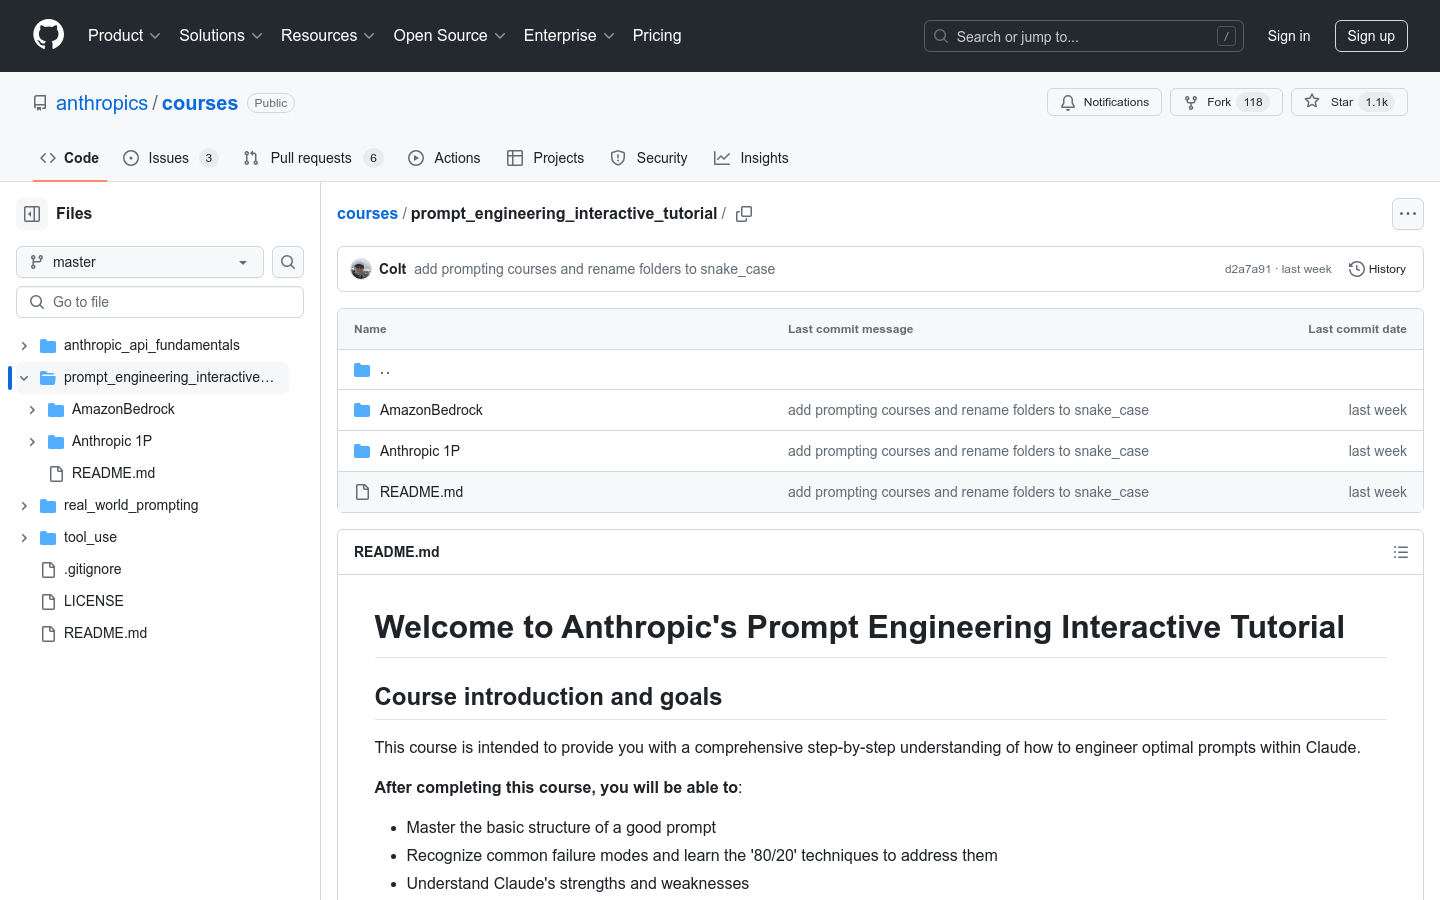Copy the path with the copy icon
Image resolution: width=1440 pixels, height=900 pixels.
(744, 214)
